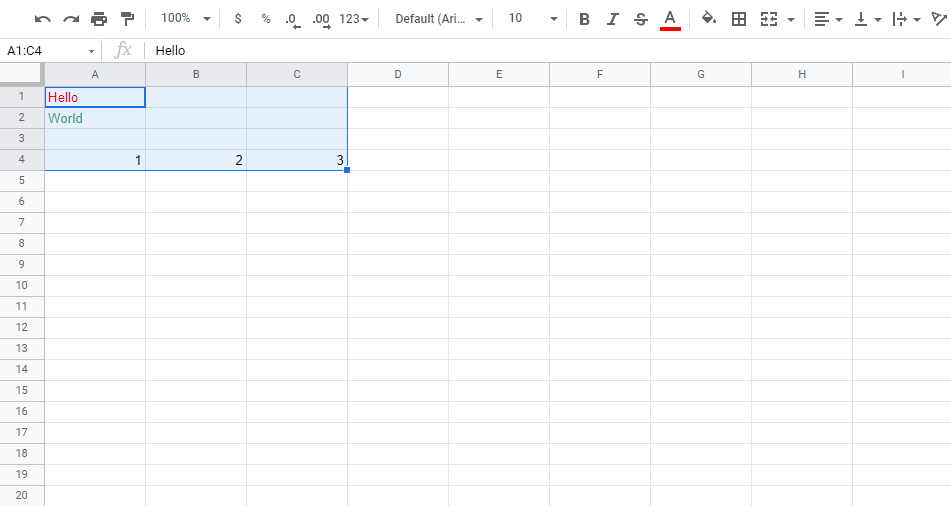This screenshot has height=506, width=951.
Task: Open the 100% zoom dropdown
Action: click(x=185, y=19)
